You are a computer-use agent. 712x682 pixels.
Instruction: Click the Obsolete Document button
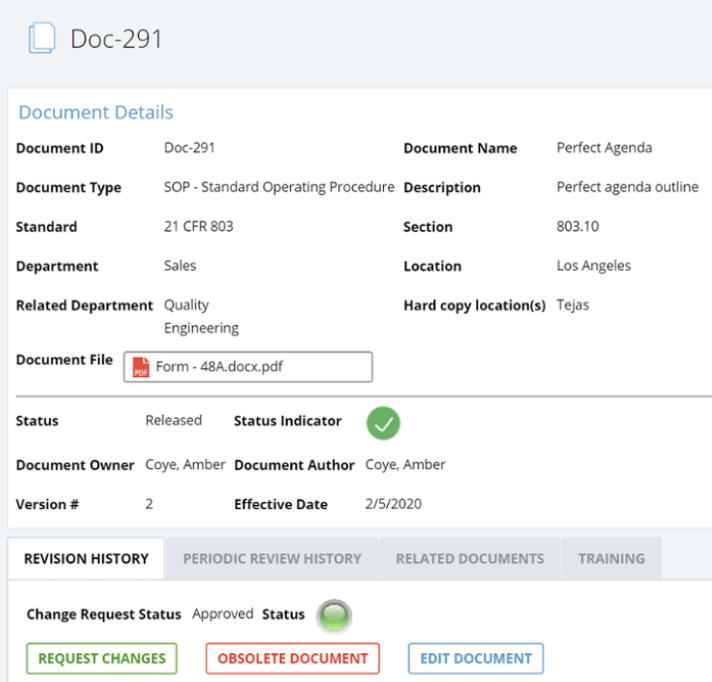coord(293,659)
